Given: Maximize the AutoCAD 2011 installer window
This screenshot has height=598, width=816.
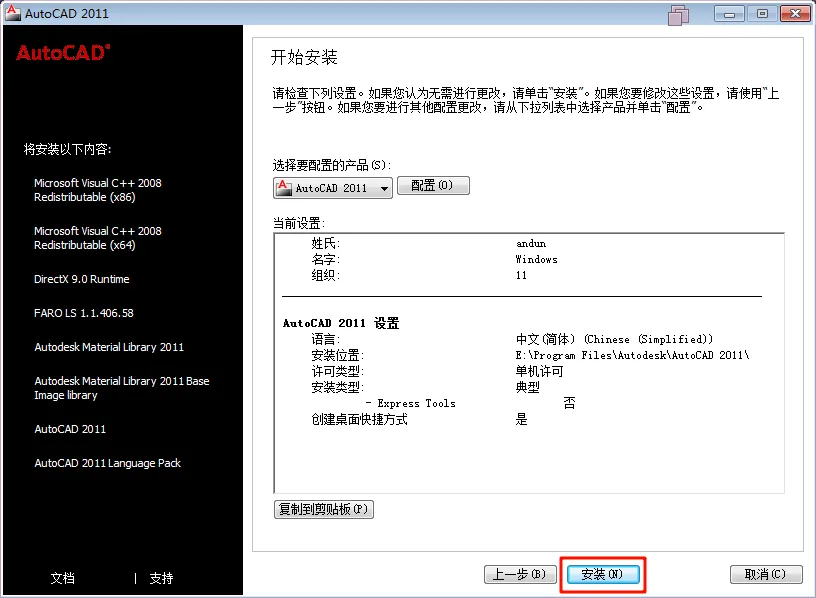Looking at the screenshot, I should coord(762,14).
